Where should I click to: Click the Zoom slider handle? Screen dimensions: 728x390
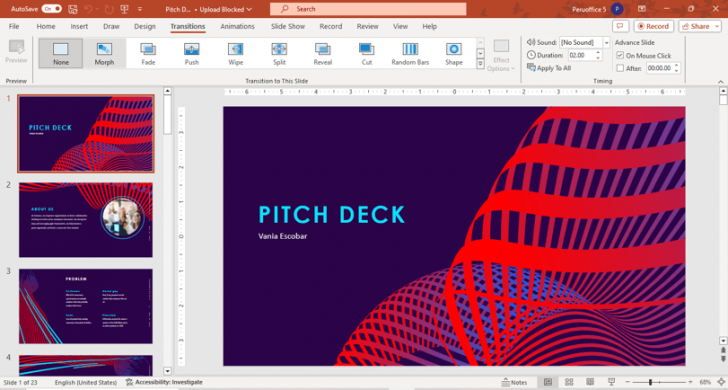650,382
